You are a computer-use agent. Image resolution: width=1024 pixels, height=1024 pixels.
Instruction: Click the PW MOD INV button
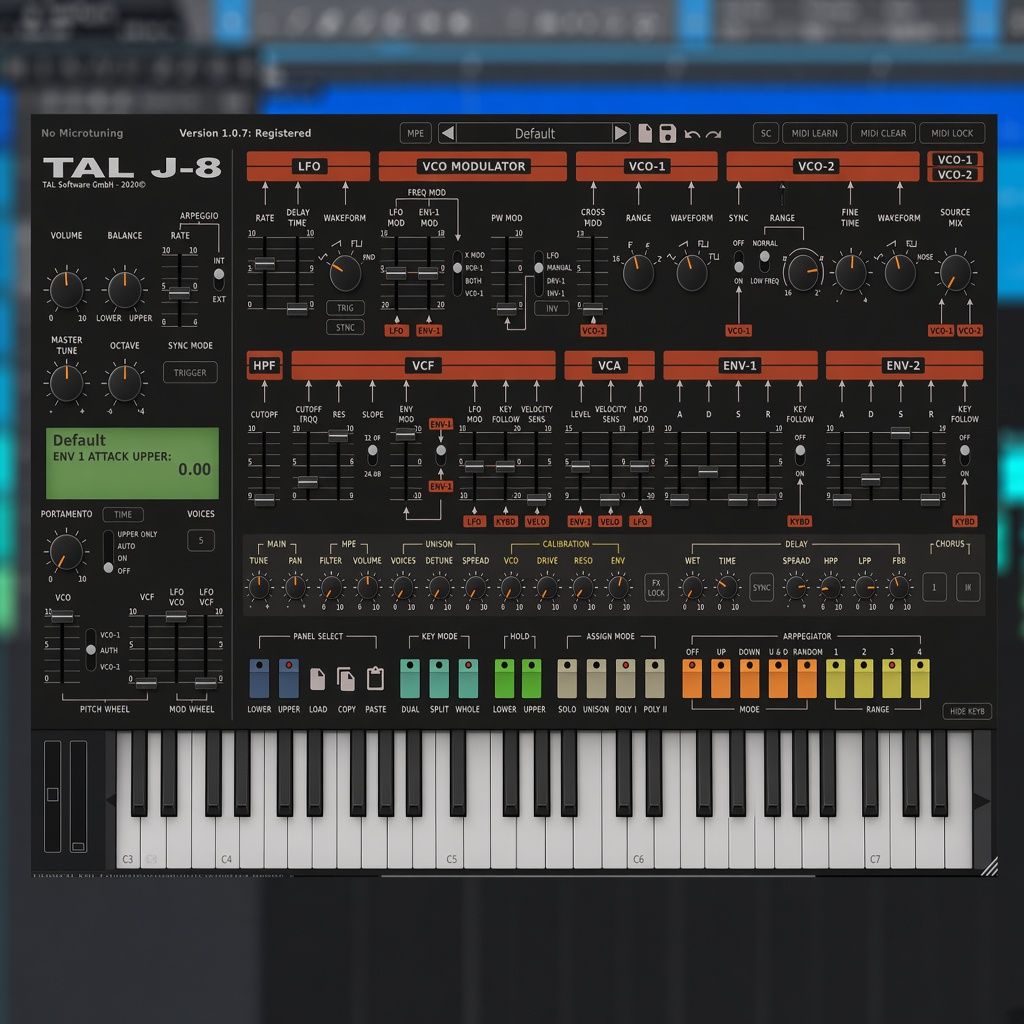(x=552, y=308)
